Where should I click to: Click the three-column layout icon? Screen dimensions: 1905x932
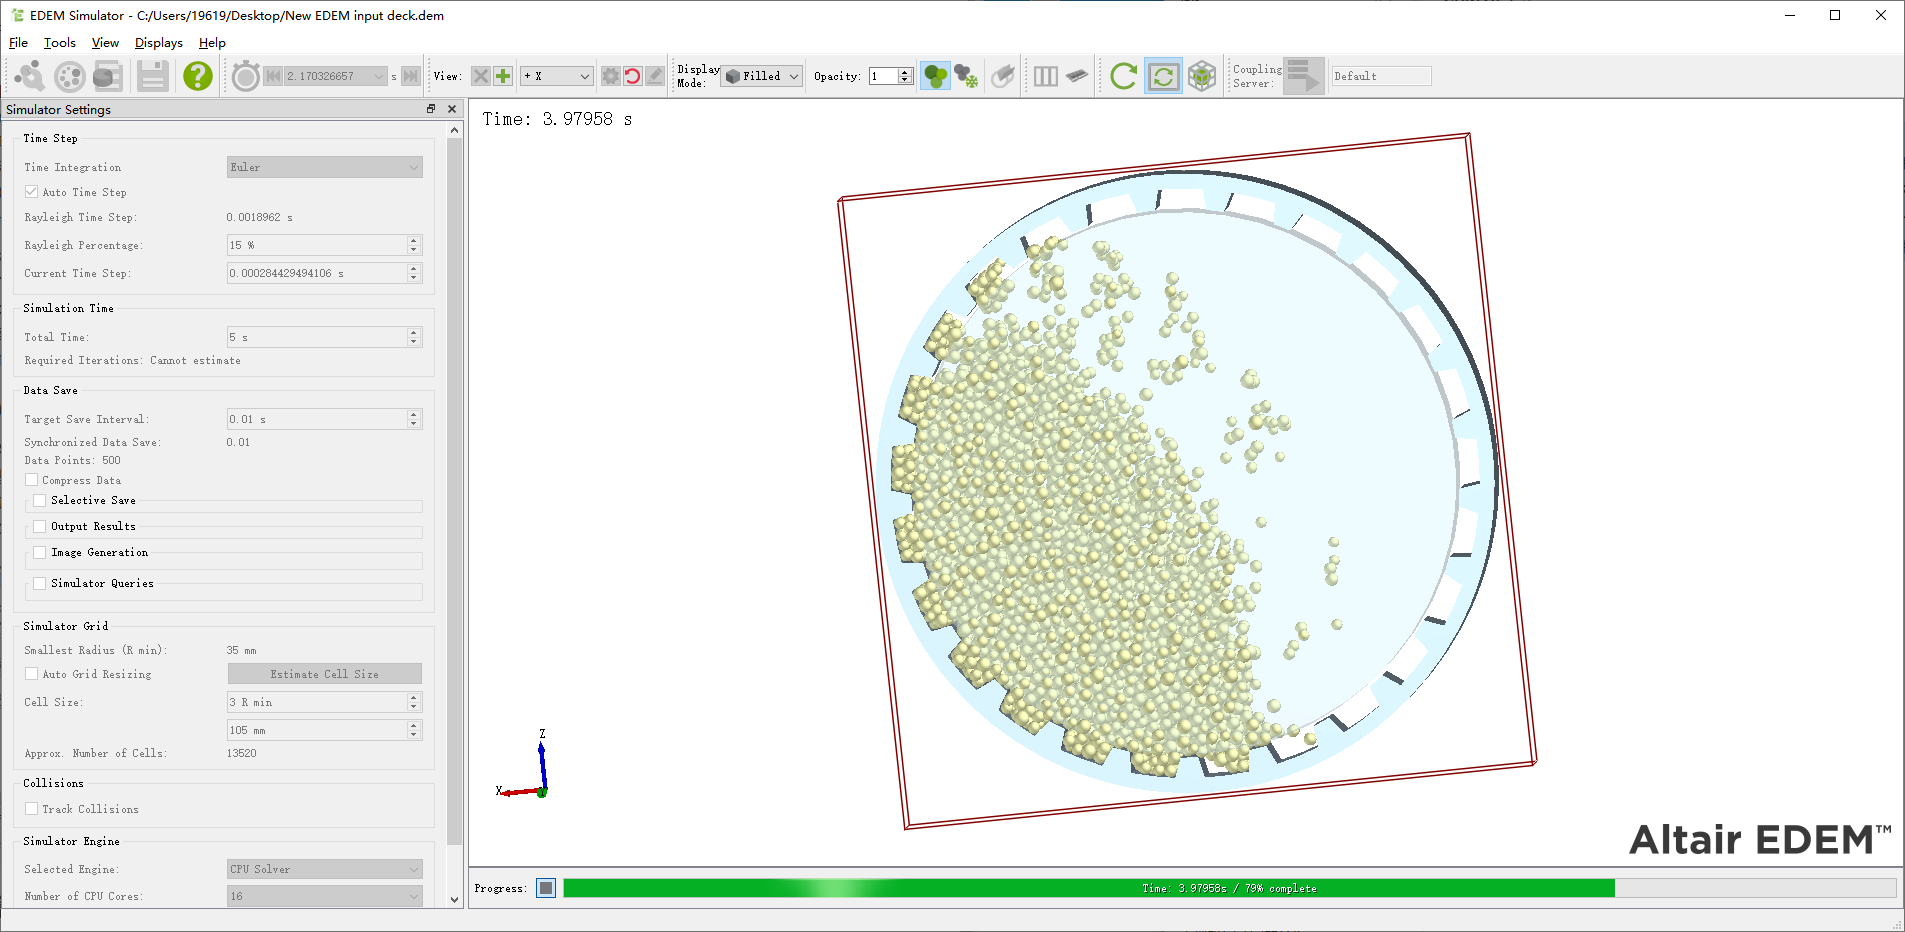(x=1046, y=76)
